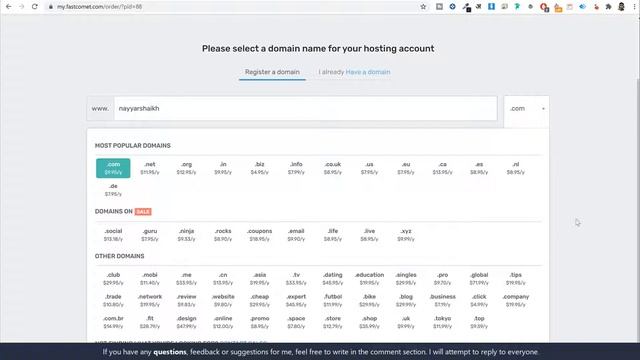
Task: Select the .club domain
Action: (113, 279)
